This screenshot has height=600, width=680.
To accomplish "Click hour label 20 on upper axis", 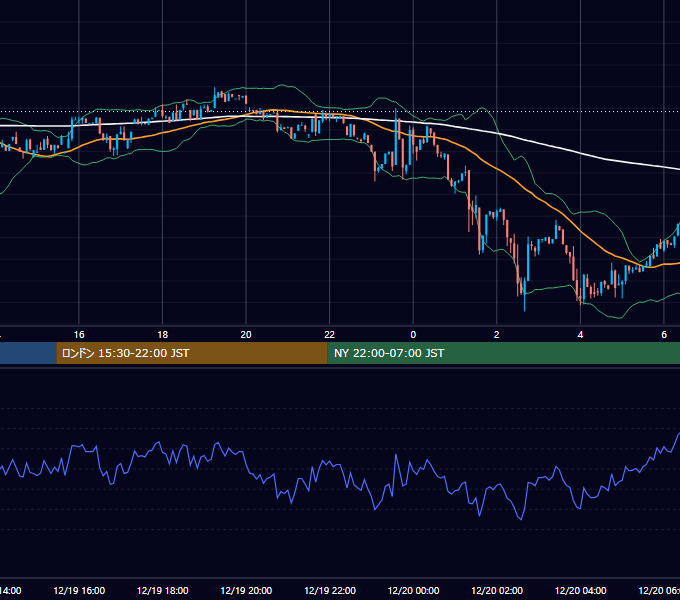I will tap(246, 335).
